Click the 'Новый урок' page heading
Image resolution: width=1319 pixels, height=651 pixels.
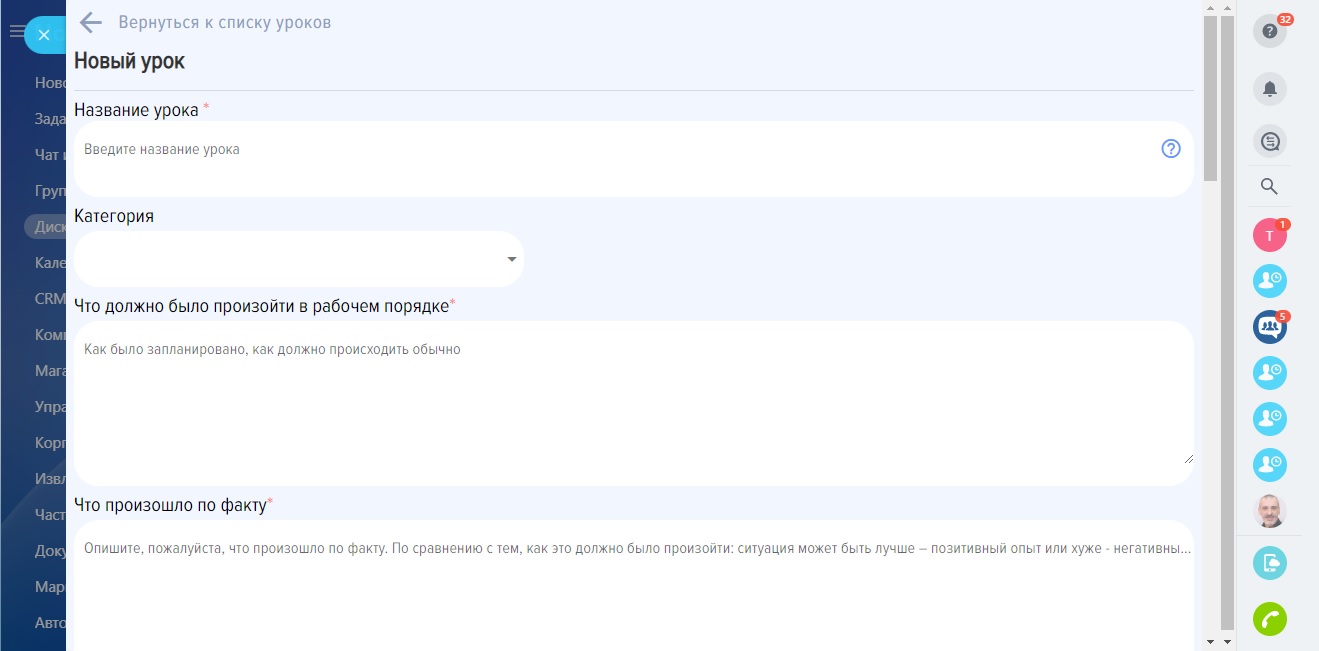pos(129,61)
